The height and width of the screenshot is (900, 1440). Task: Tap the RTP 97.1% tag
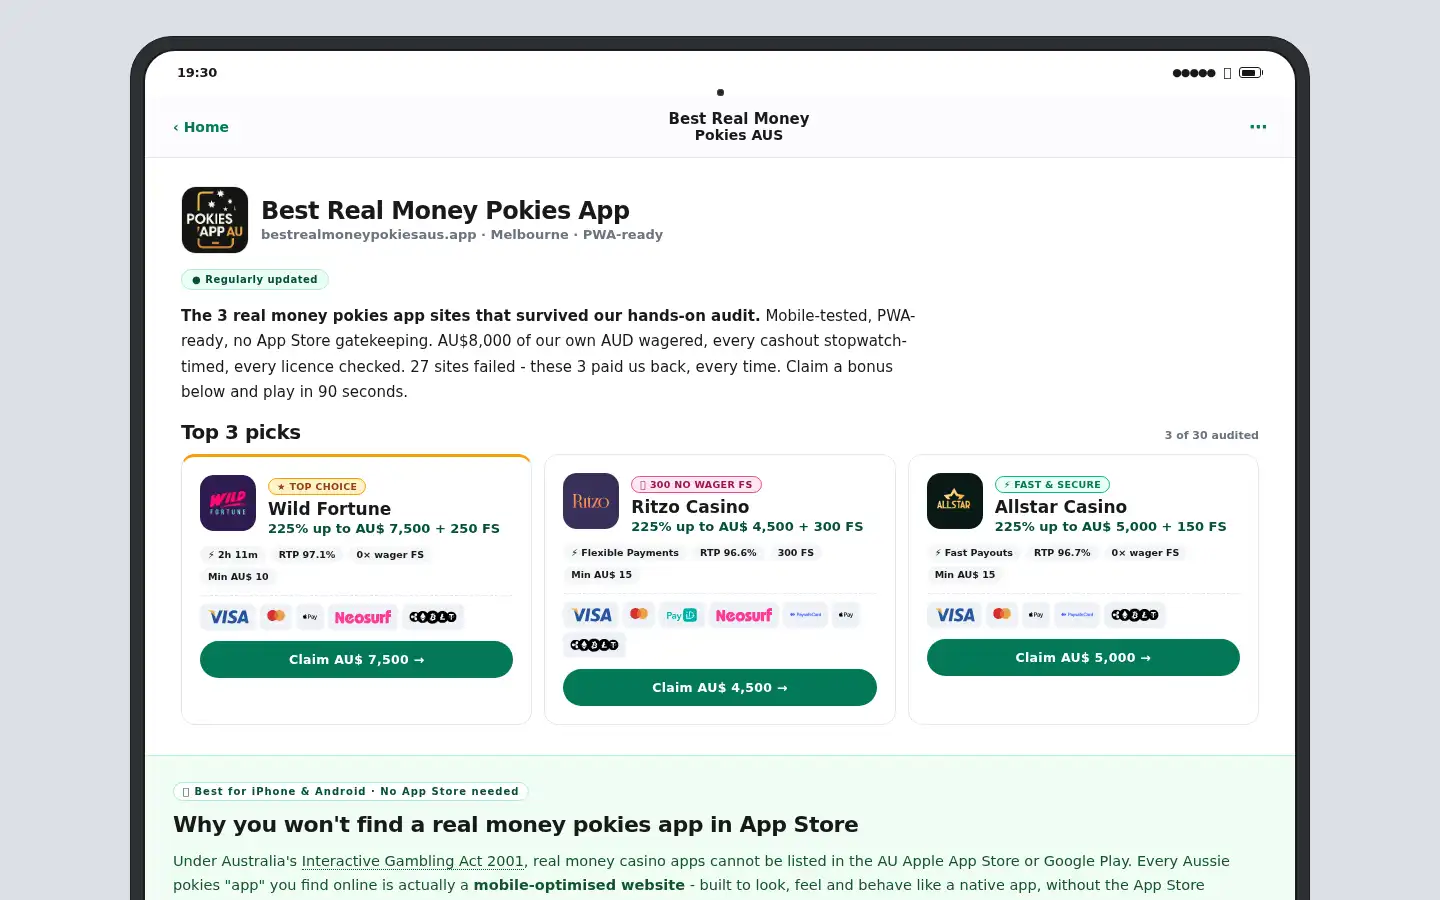307,555
